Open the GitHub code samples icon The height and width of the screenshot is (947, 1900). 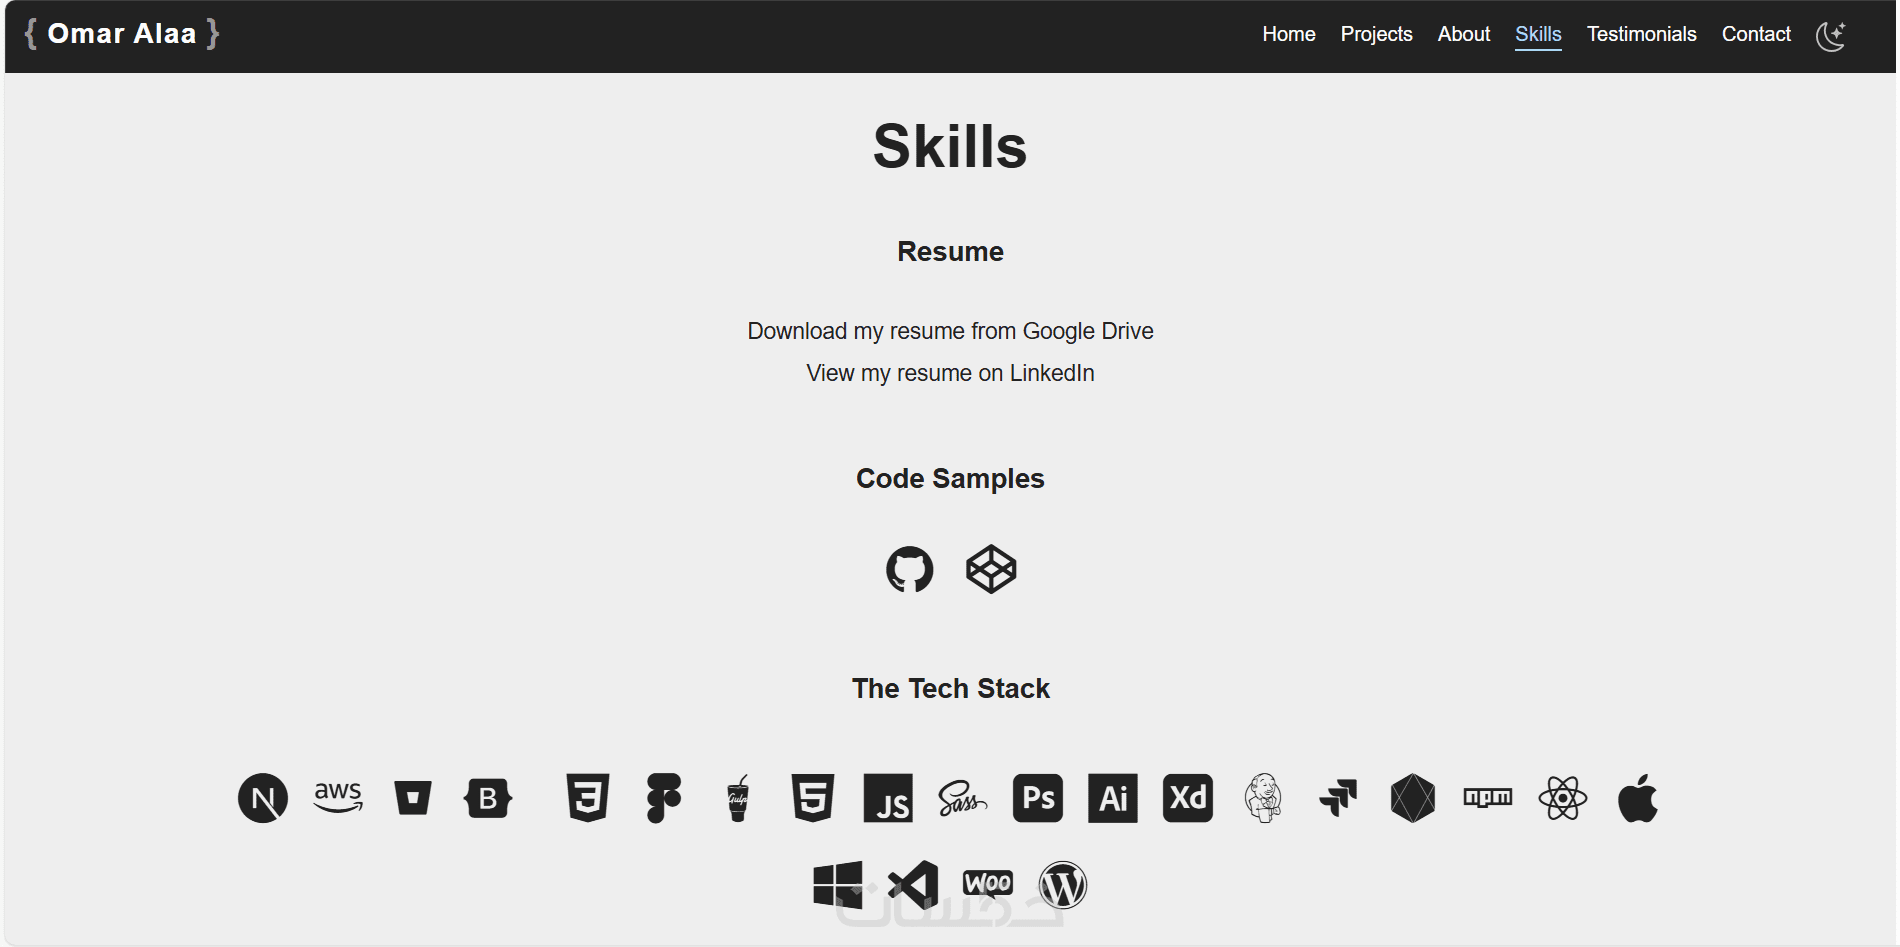coord(910,569)
